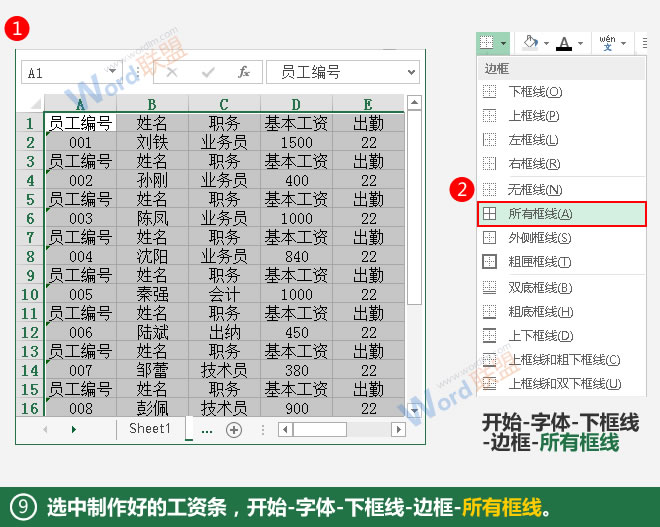The height and width of the screenshot is (527, 660).
Task: Click the font color A icon
Action: tap(564, 43)
